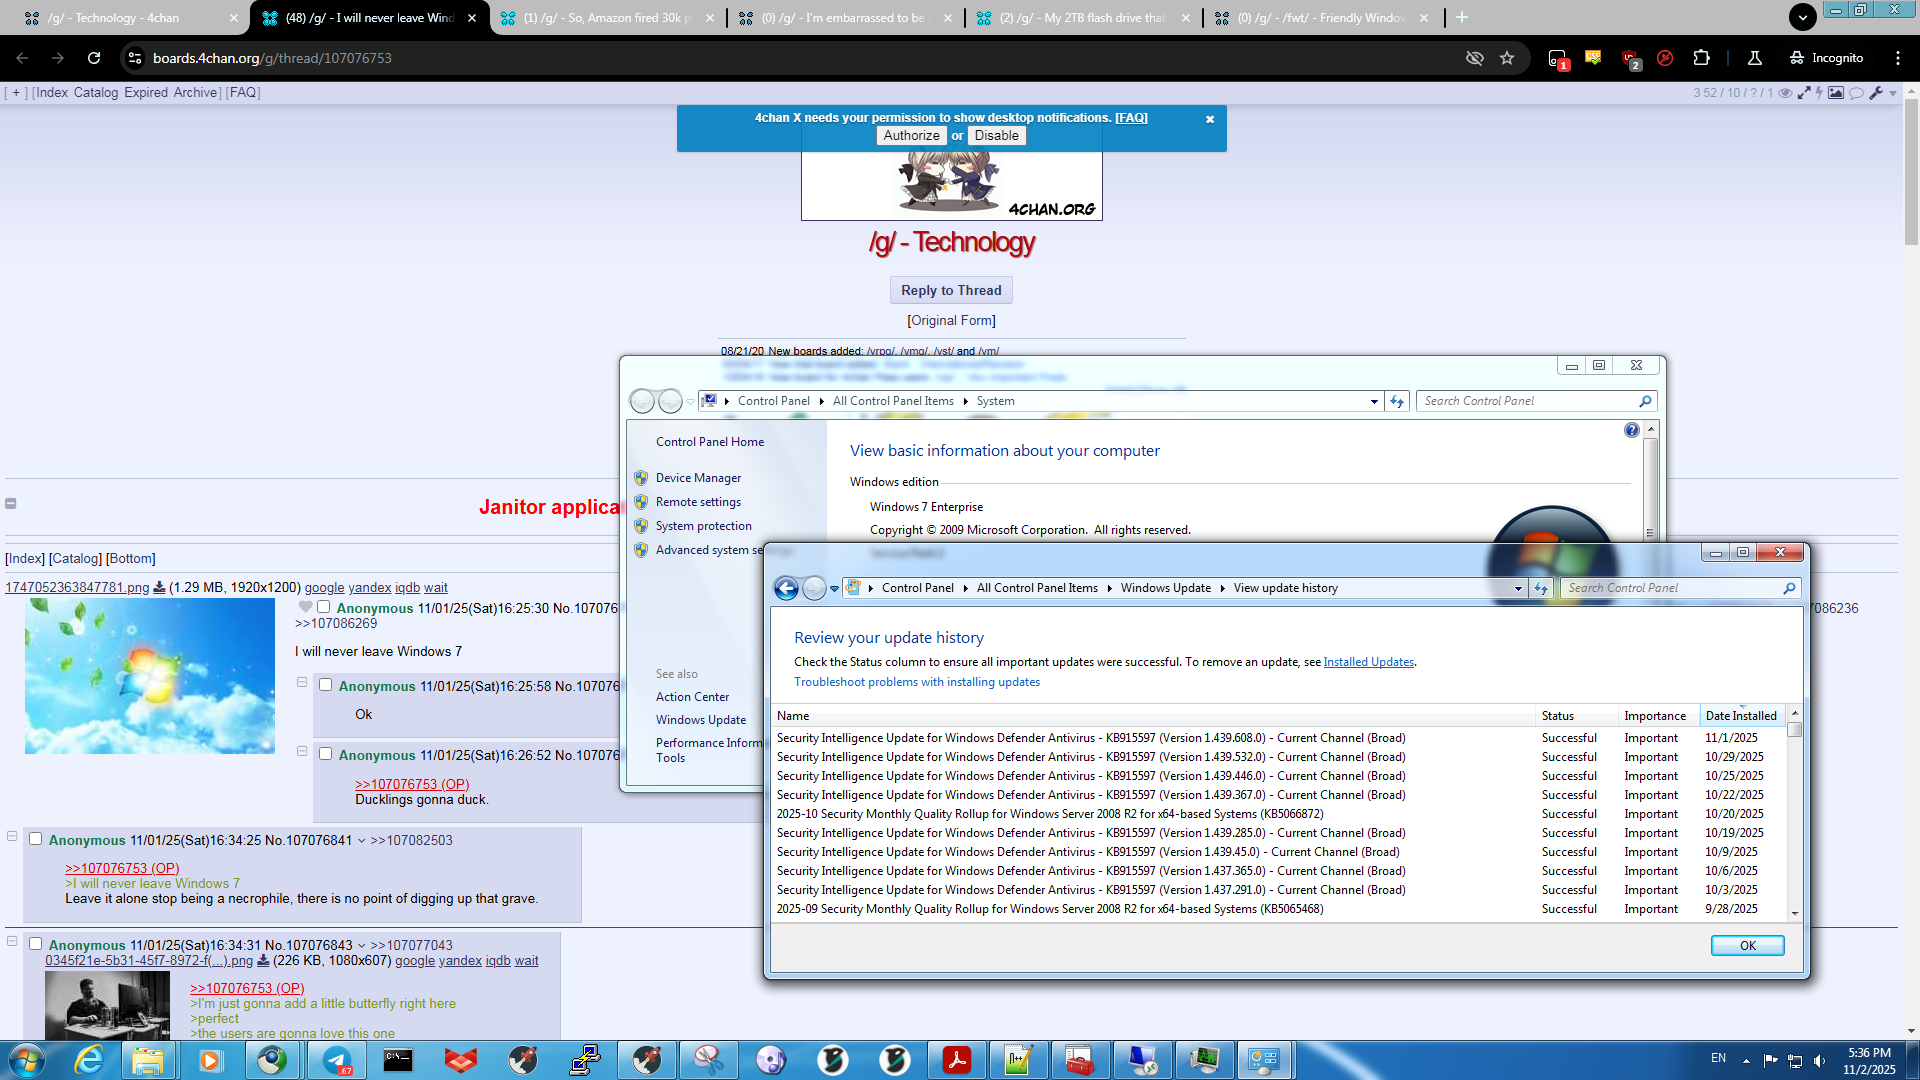Tick the checkbox on post No.107076841

point(36,839)
